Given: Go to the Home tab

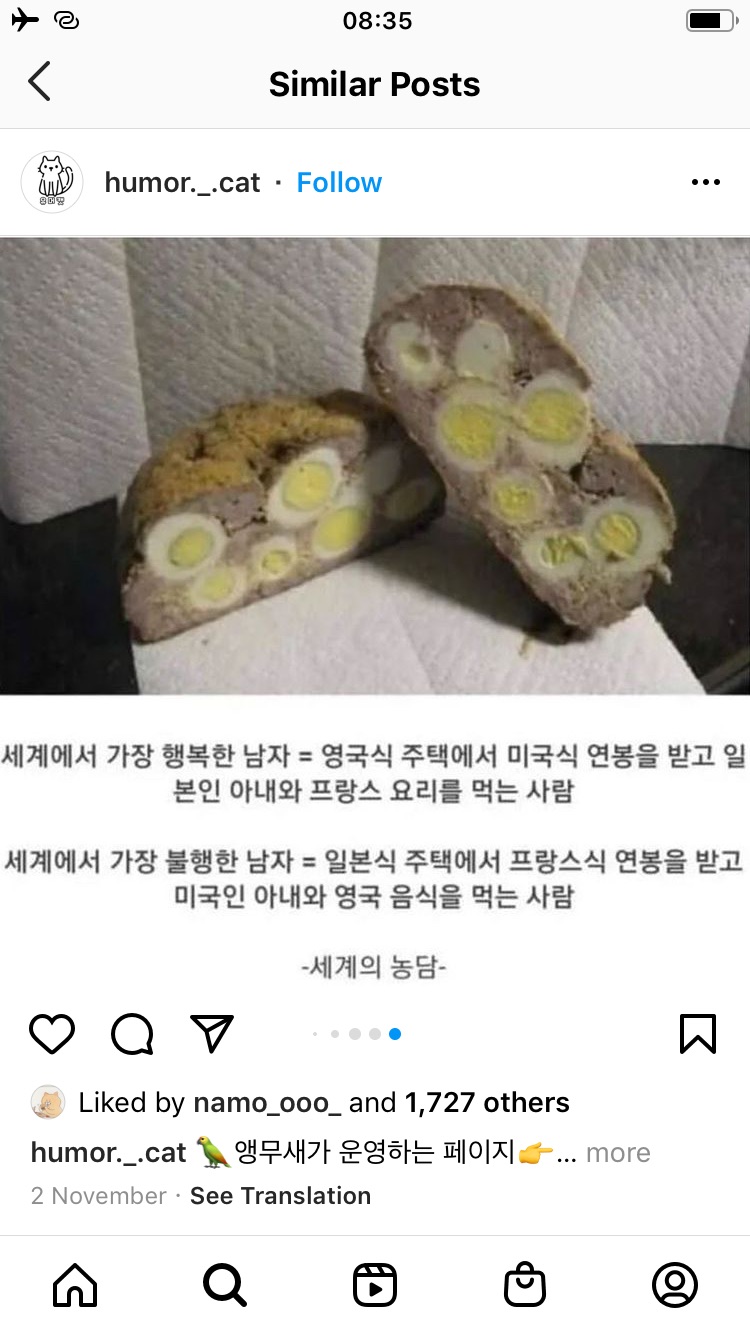Looking at the screenshot, I should pos(75,1285).
